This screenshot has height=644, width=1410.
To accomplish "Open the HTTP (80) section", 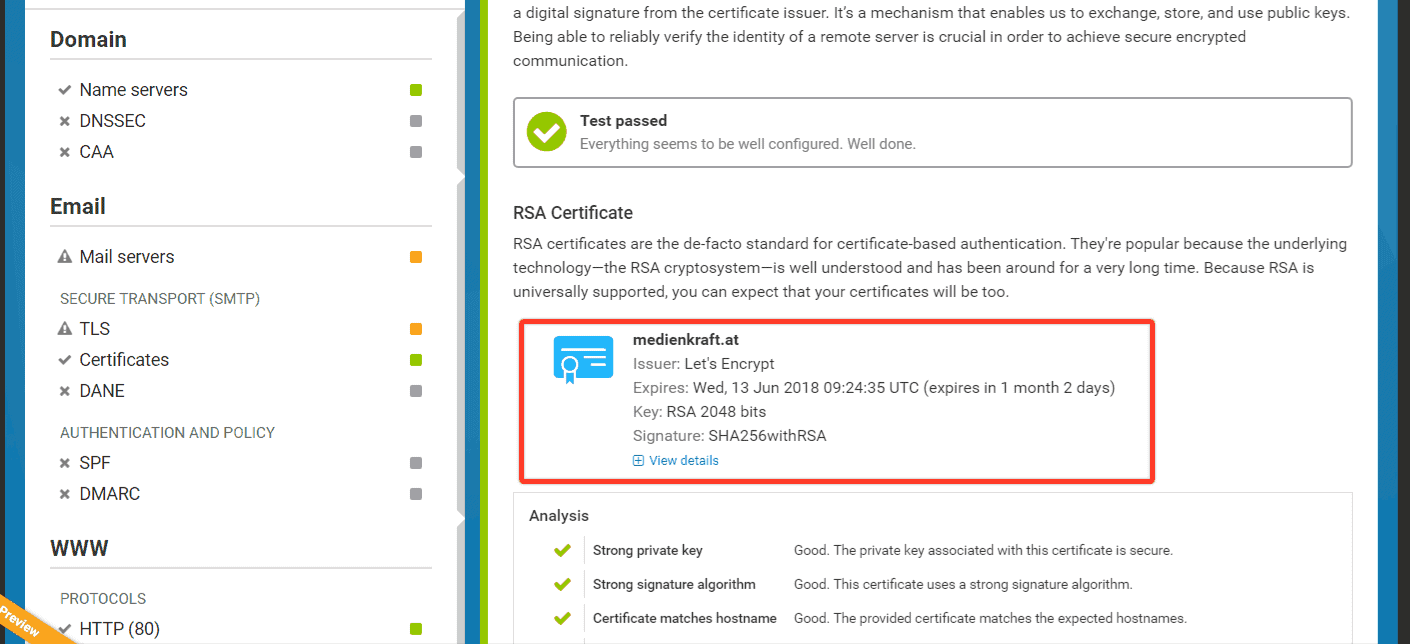I will (120, 629).
